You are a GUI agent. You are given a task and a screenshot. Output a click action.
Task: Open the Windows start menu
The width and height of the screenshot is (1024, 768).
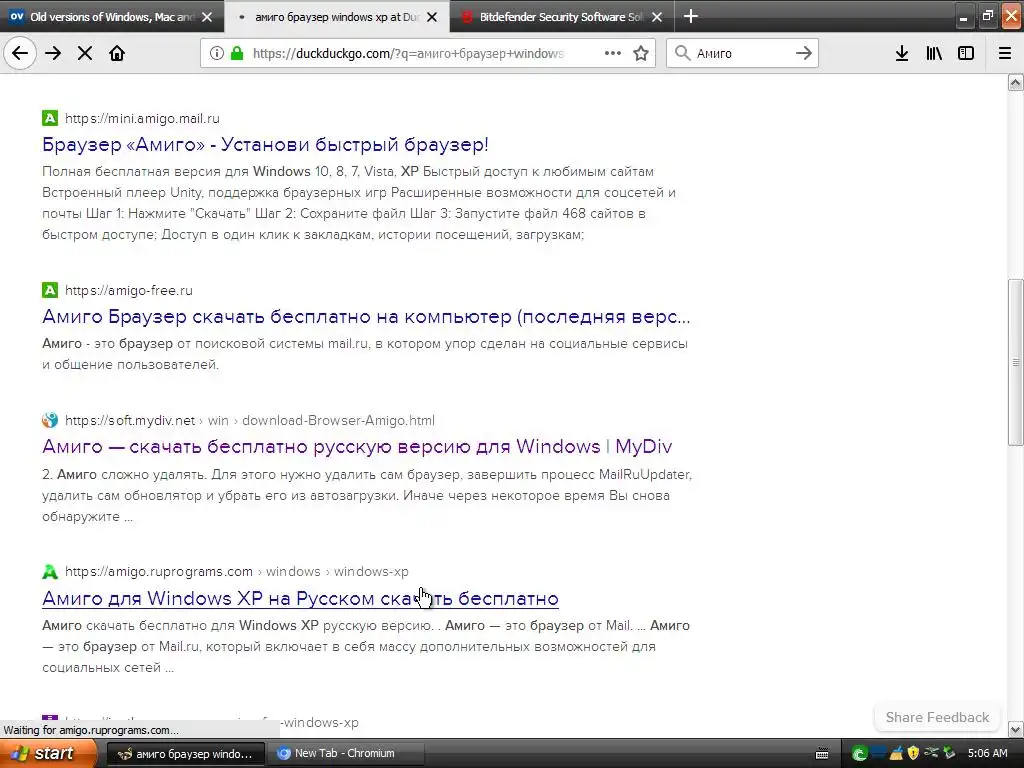coord(47,754)
